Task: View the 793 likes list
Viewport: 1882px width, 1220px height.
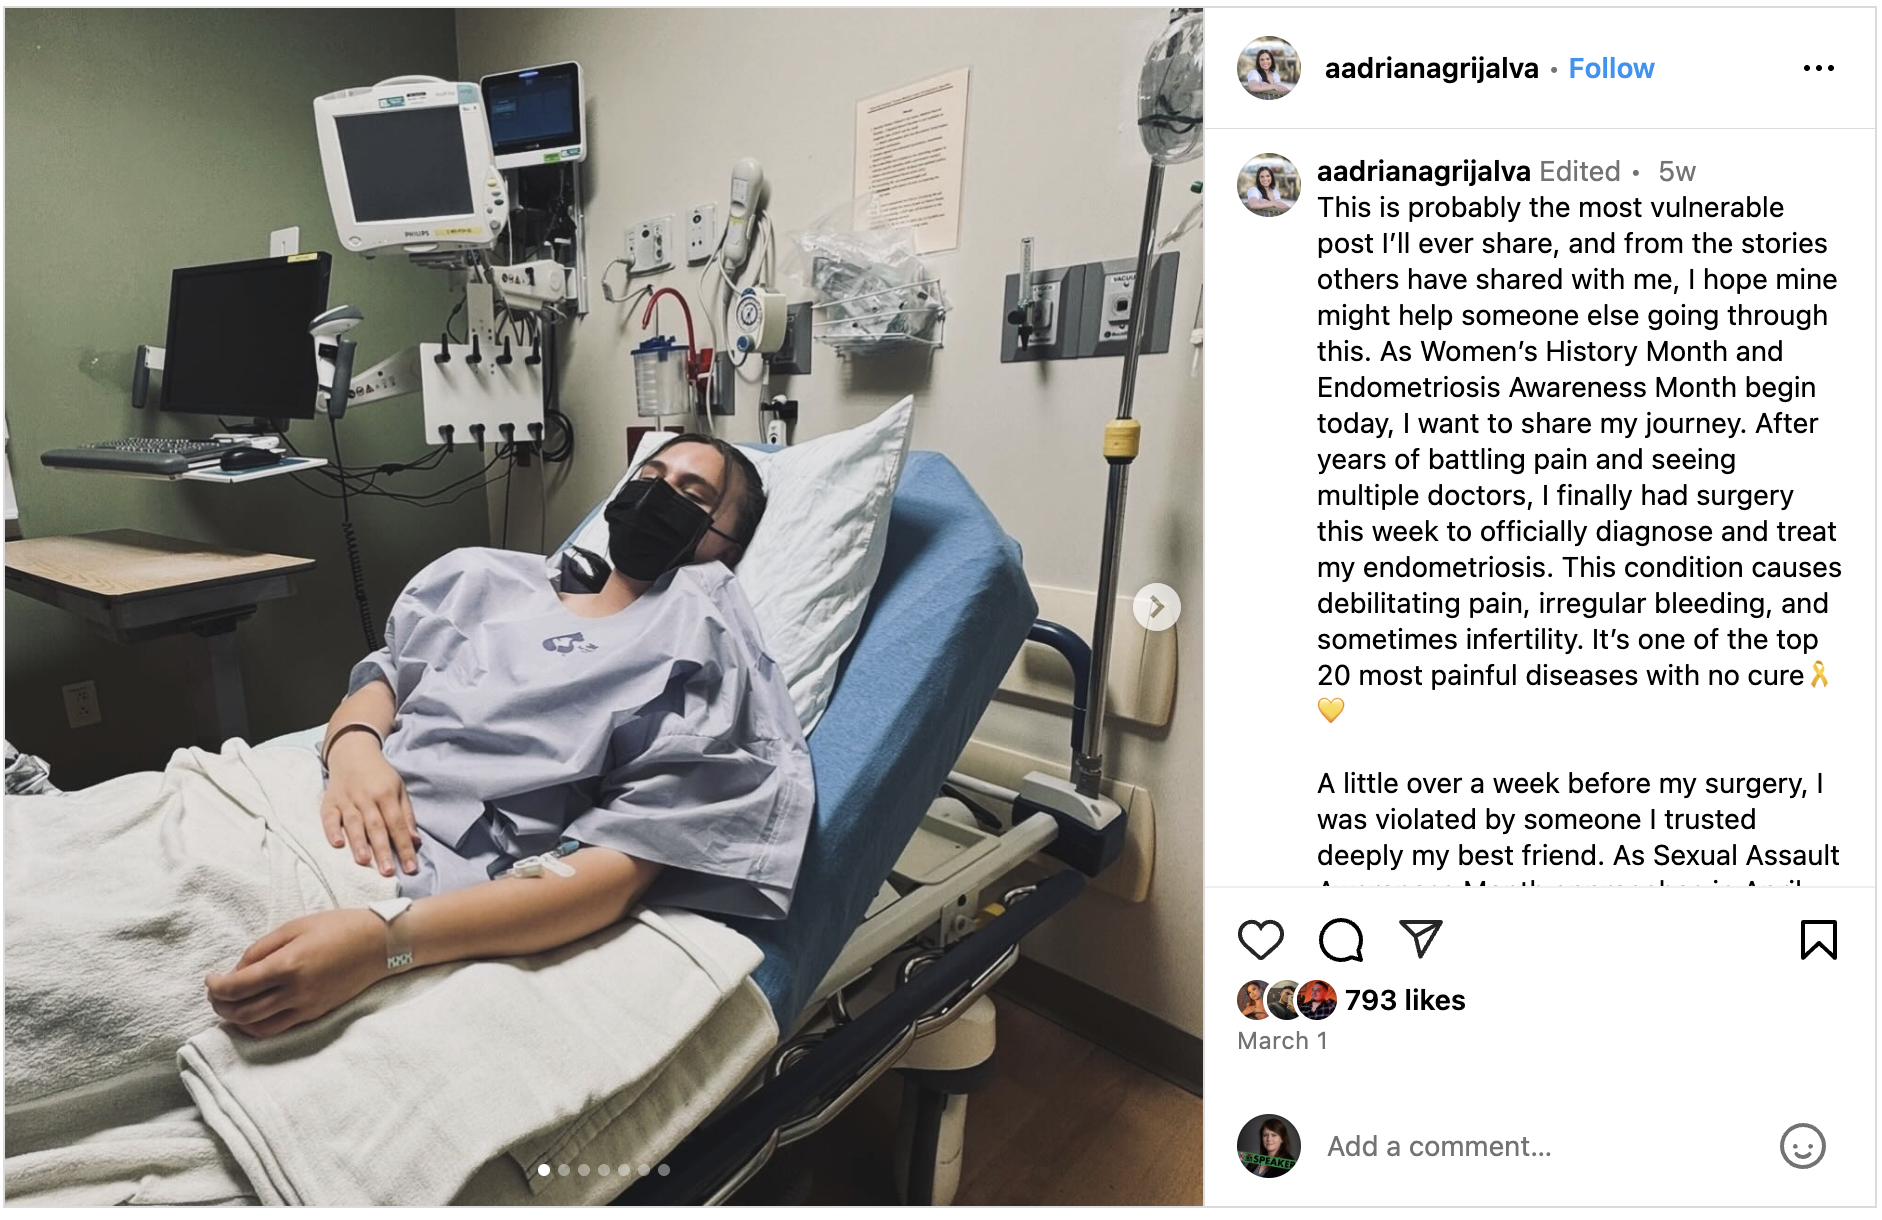Action: pyautogui.click(x=1404, y=1000)
